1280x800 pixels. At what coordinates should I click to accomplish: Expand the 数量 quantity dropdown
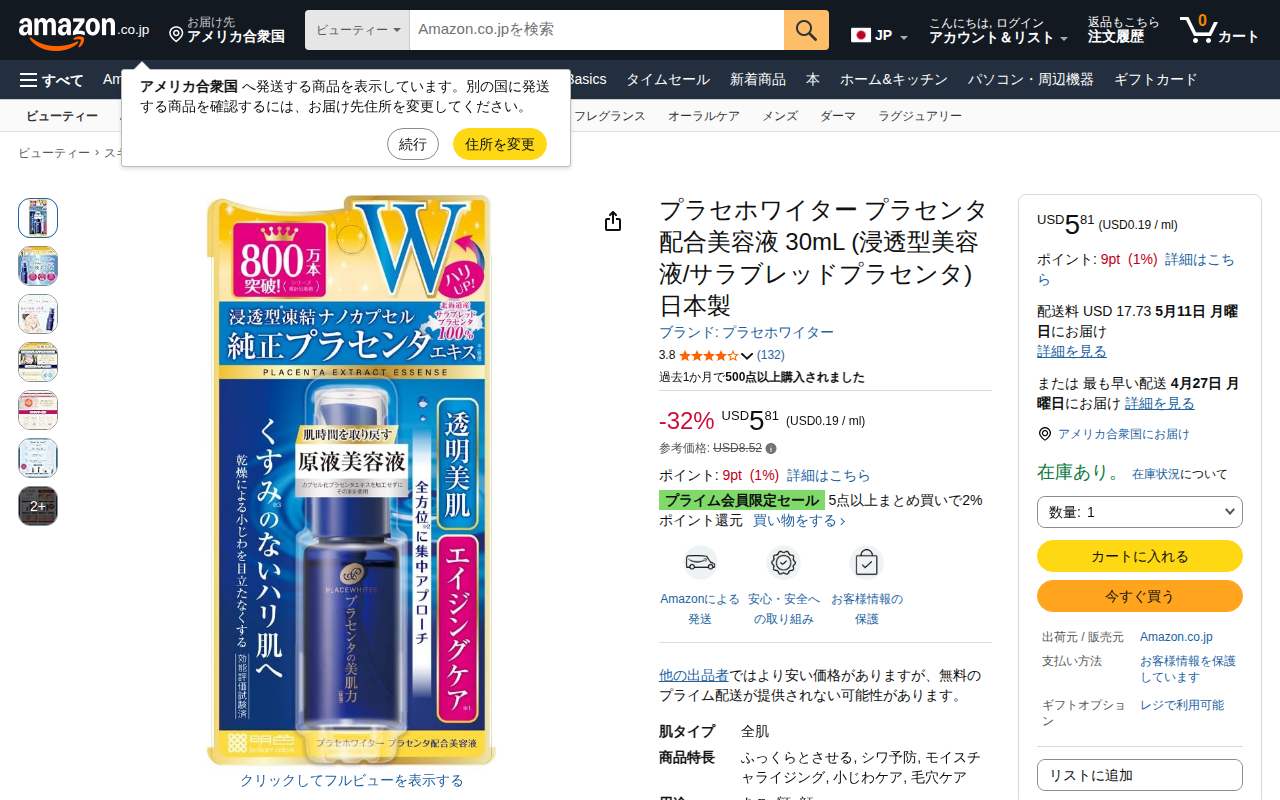point(1140,512)
